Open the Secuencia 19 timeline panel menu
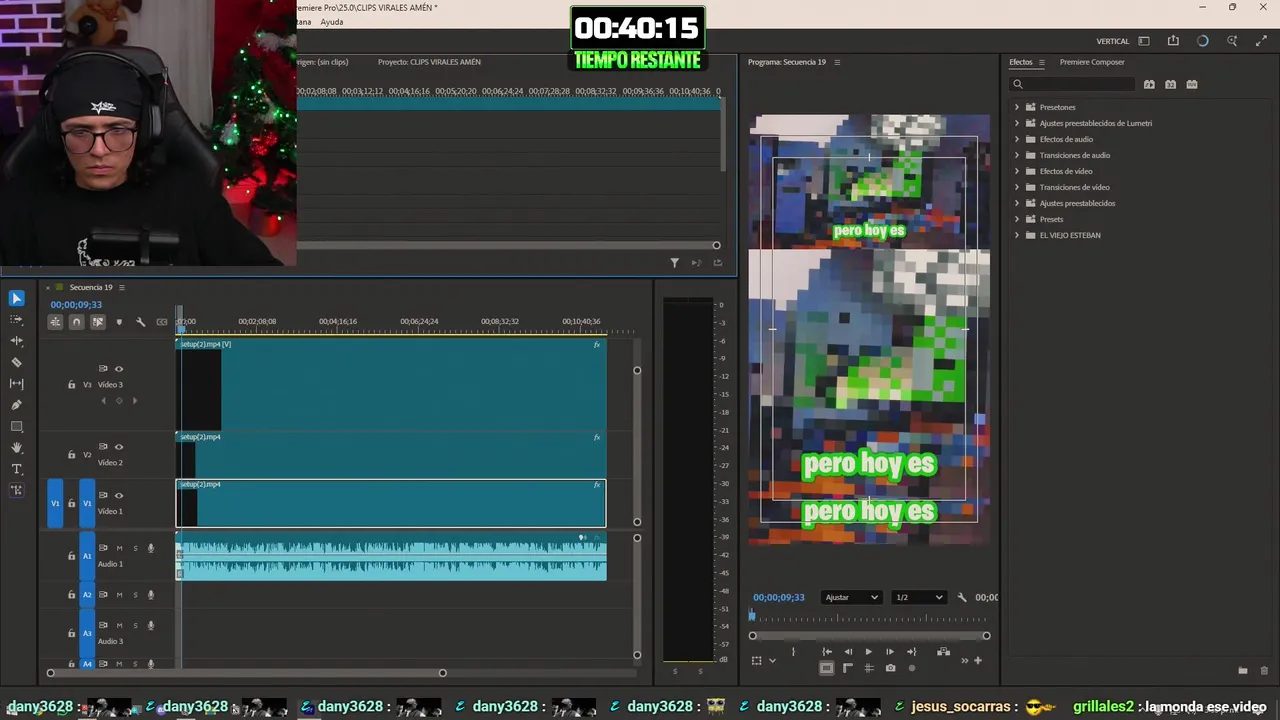Viewport: 1280px width, 720px height. [x=122, y=287]
